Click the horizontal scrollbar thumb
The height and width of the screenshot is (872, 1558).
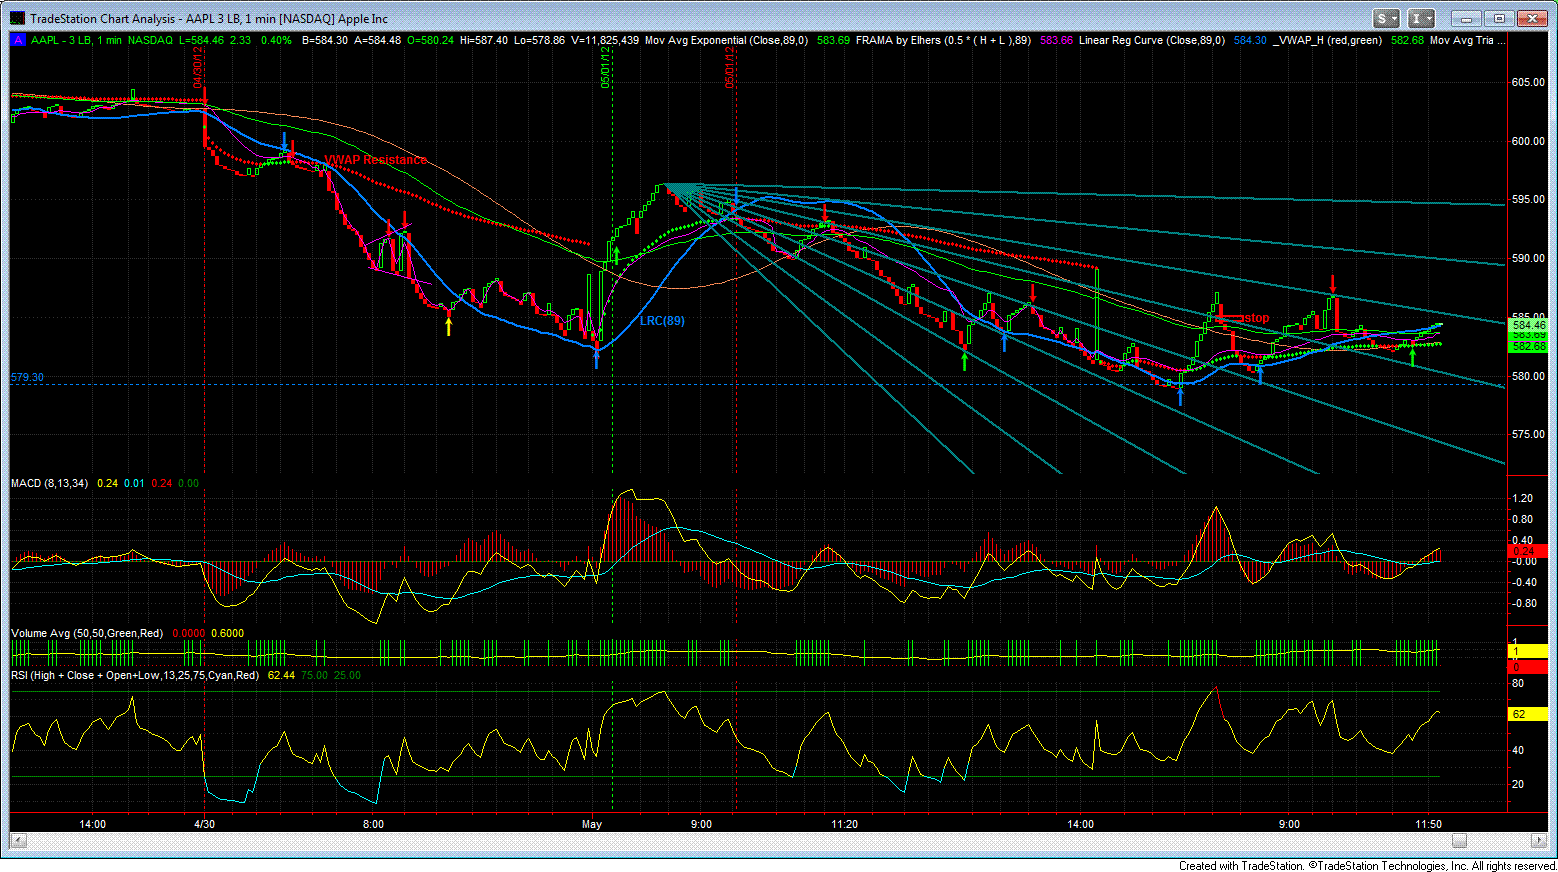click(1459, 840)
